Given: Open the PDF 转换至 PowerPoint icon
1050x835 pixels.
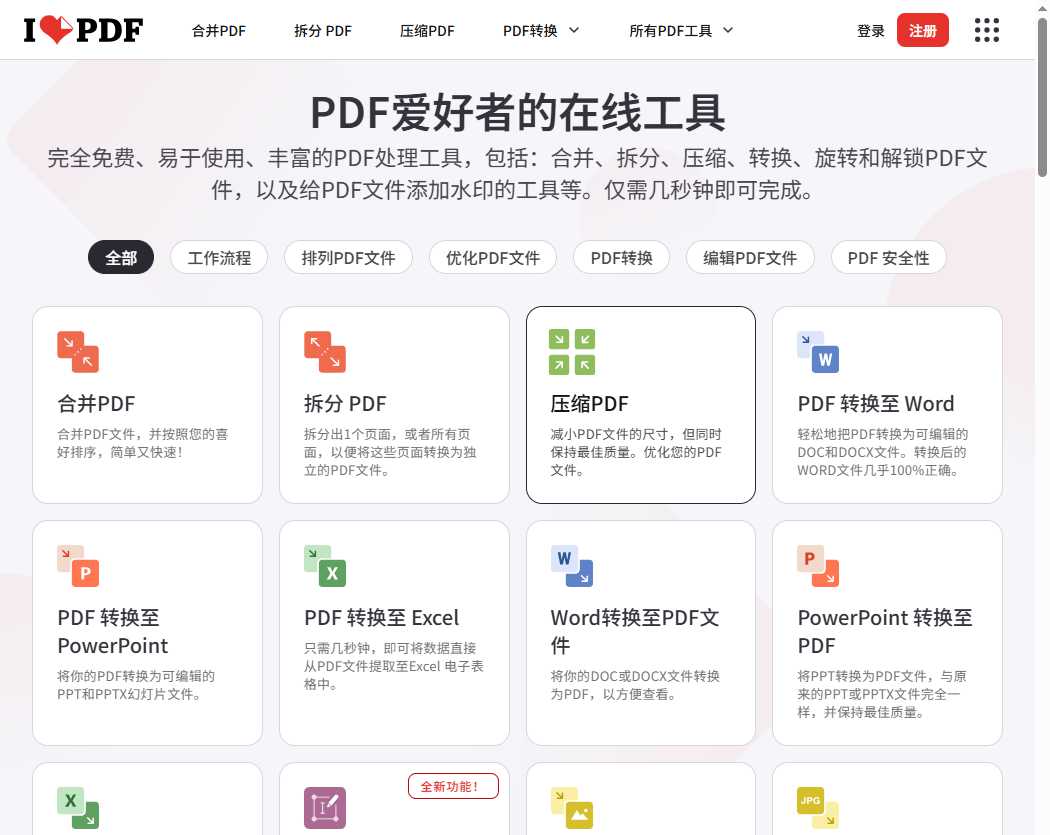Looking at the screenshot, I should (x=77, y=566).
